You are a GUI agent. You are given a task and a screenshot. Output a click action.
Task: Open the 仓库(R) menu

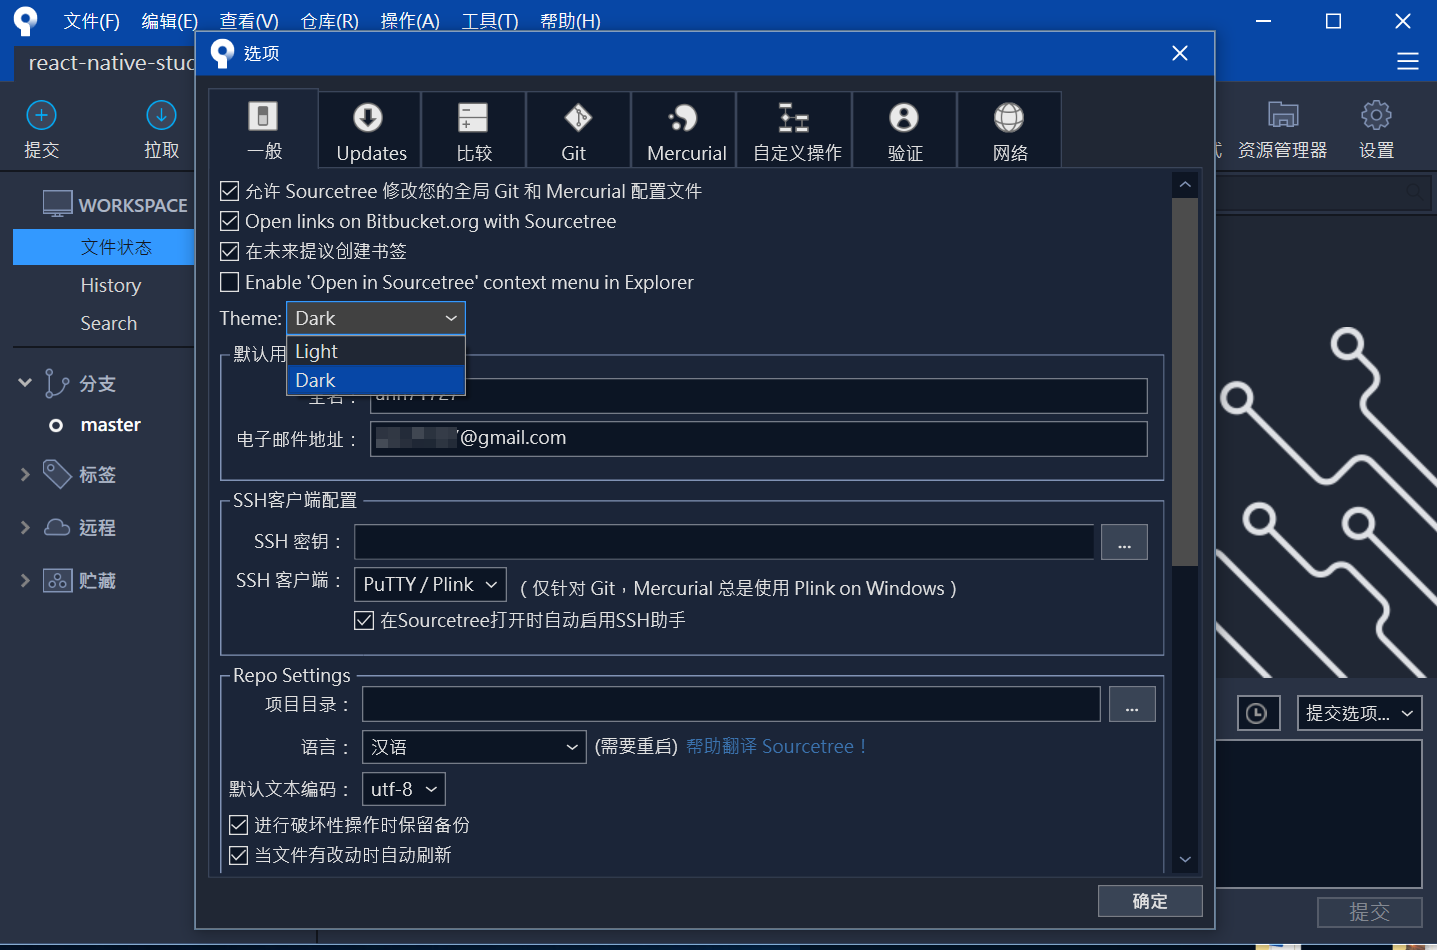(x=329, y=21)
